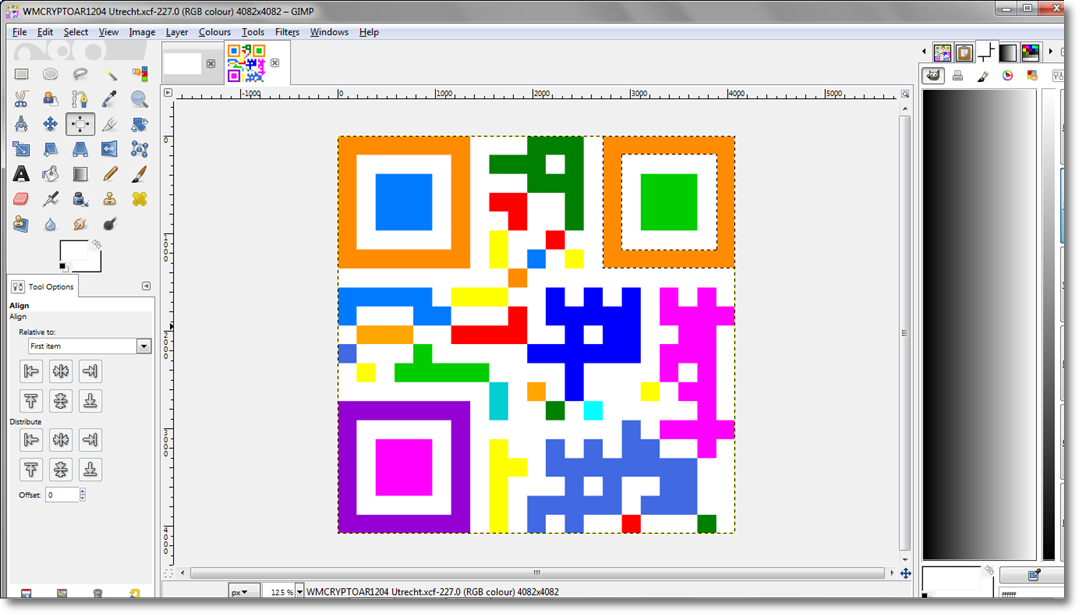Choose the Select by Colour tool
Viewport: 1080px width, 615px height.
click(139, 74)
